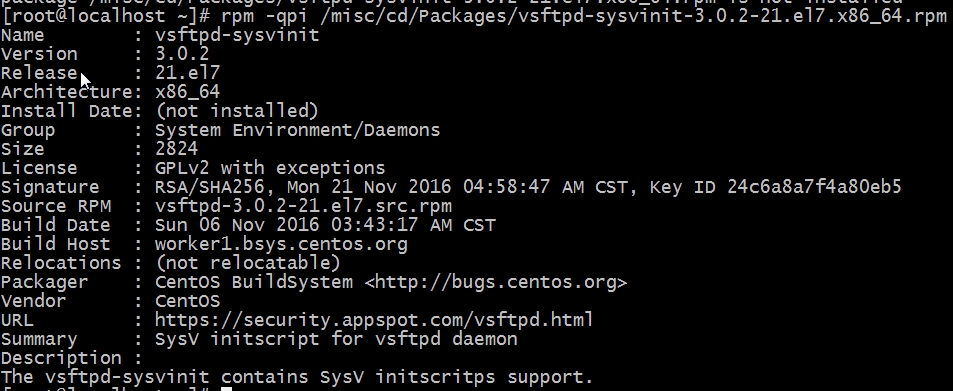The image size is (953, 391).
Task: Click the vendor value CentOS
Action: [x=187, y=301]
